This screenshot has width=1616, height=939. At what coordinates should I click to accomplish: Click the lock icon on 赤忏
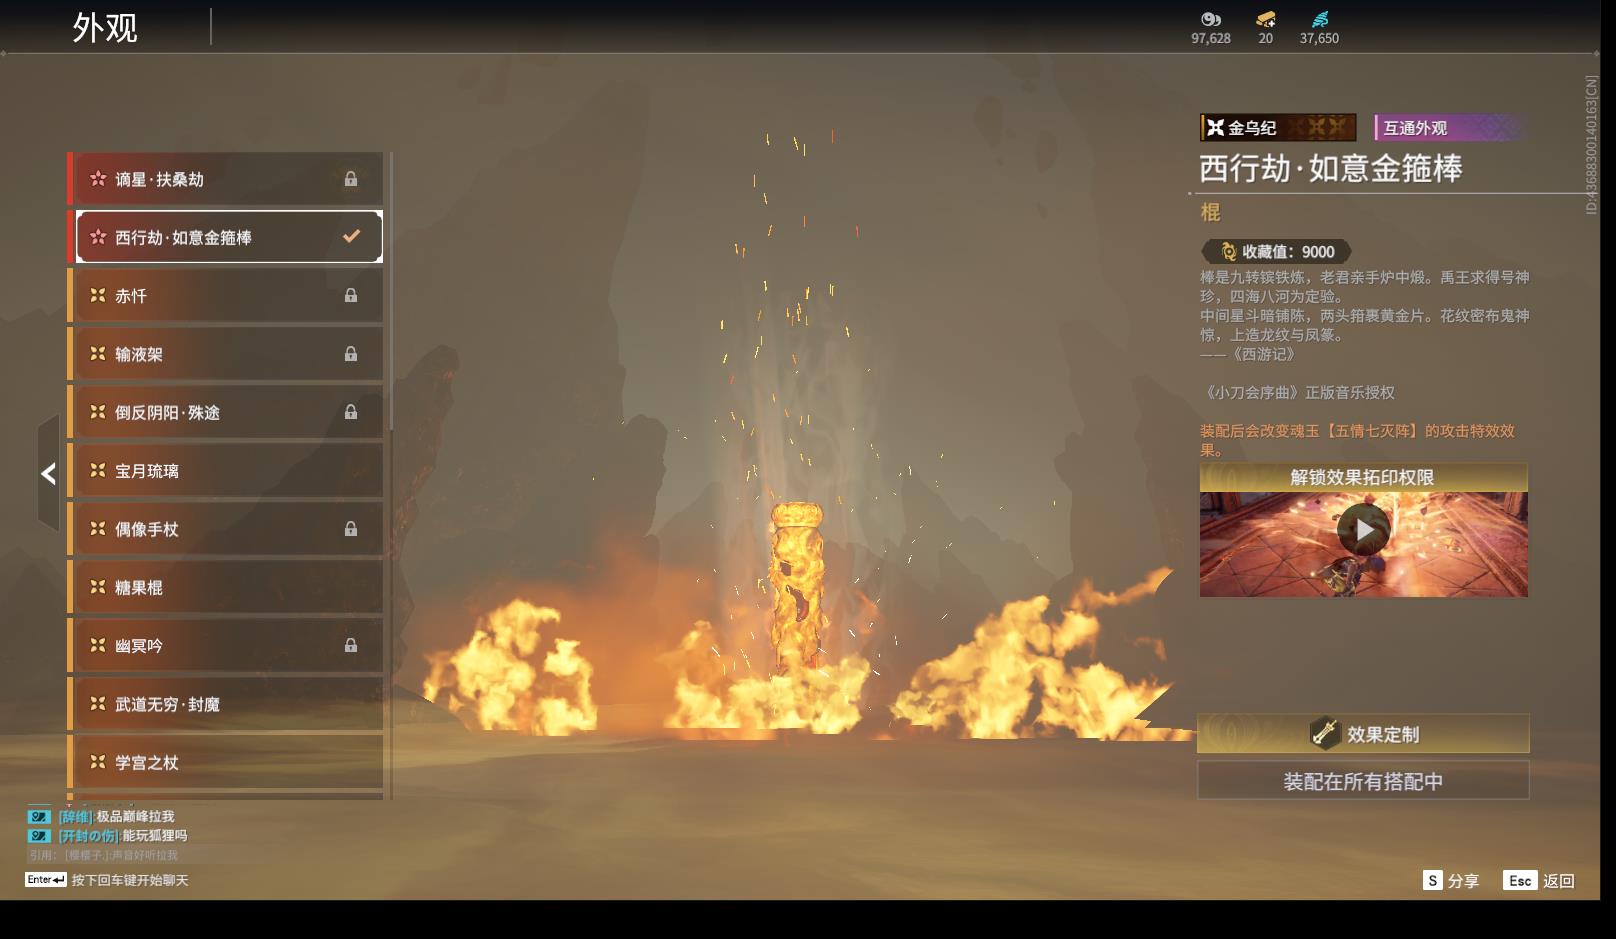click(x=351, y=296)
